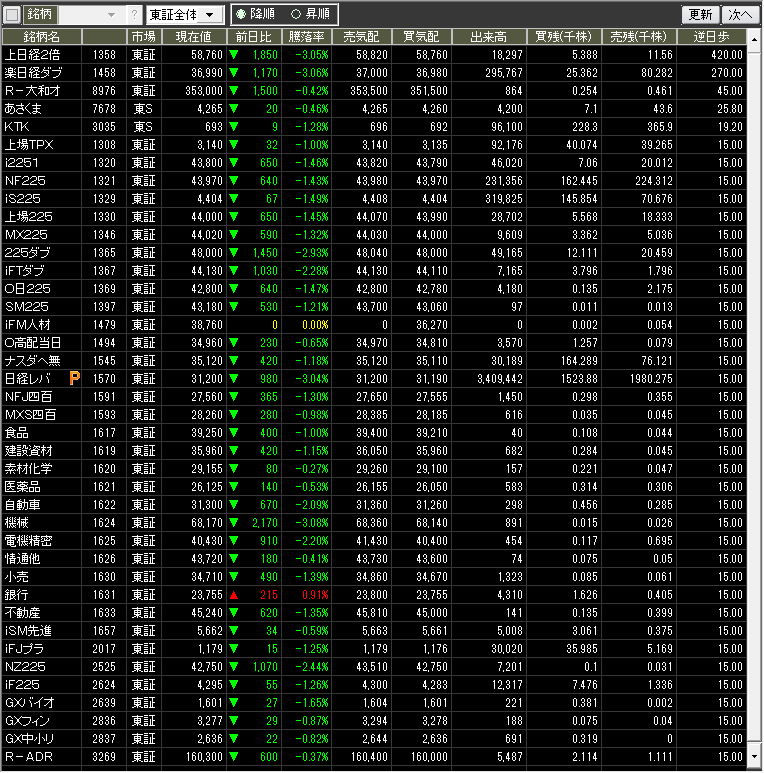Image resolution: width=764 pixels, height=773 pixels.
Task: Sort by 銘柄名 column header
Action: point(41,36)
